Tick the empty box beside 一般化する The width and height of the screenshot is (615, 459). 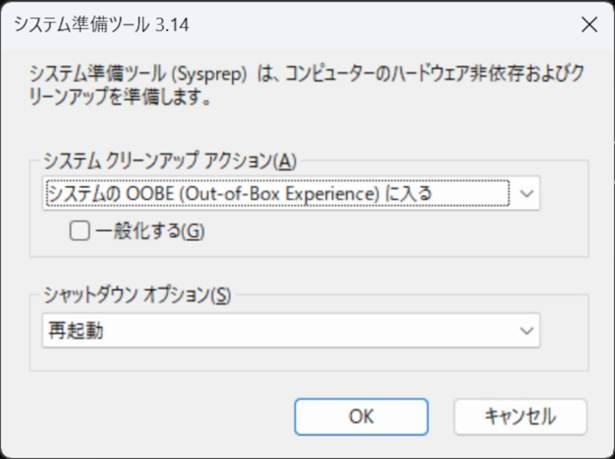[80, 230]
